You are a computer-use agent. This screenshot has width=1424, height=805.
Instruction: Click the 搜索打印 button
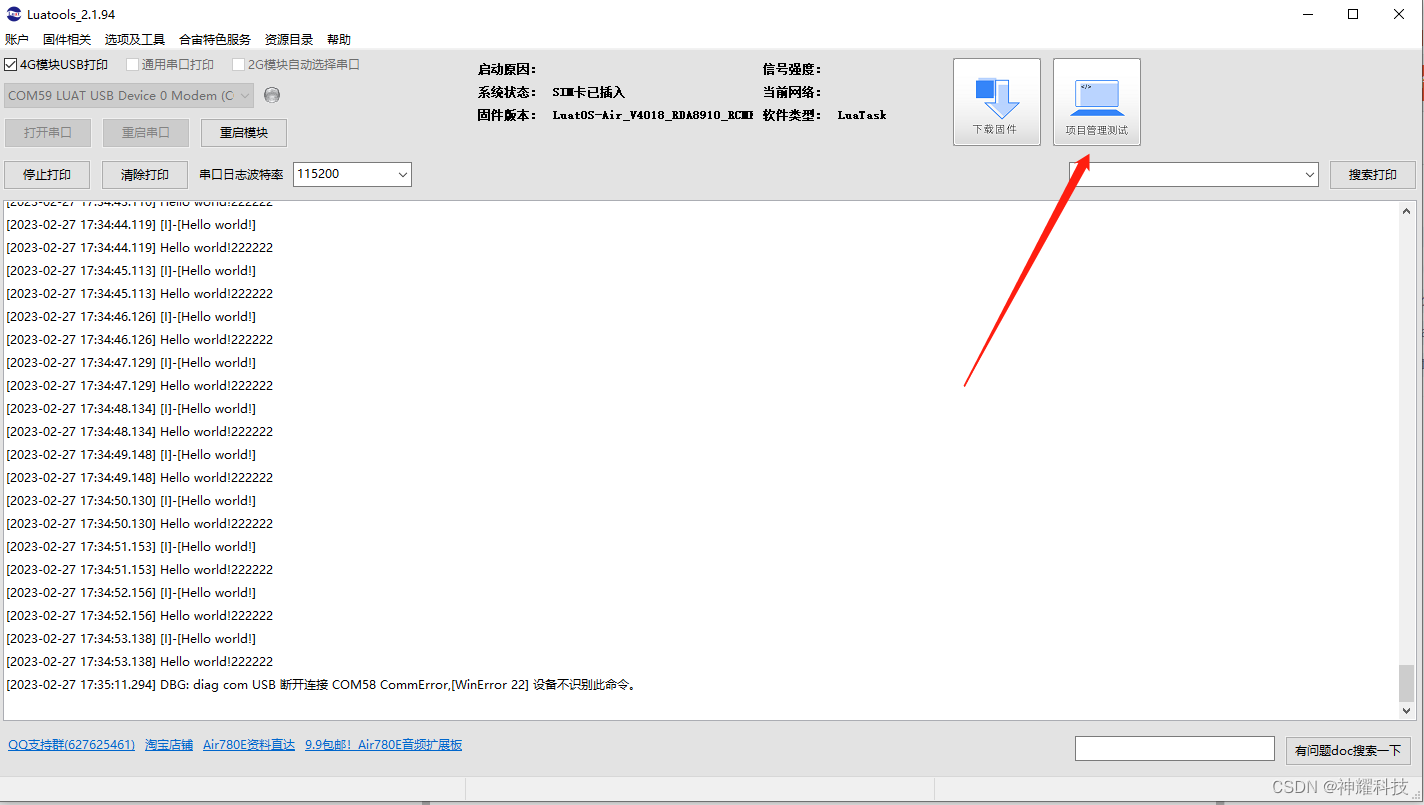tap(1373, 174)
